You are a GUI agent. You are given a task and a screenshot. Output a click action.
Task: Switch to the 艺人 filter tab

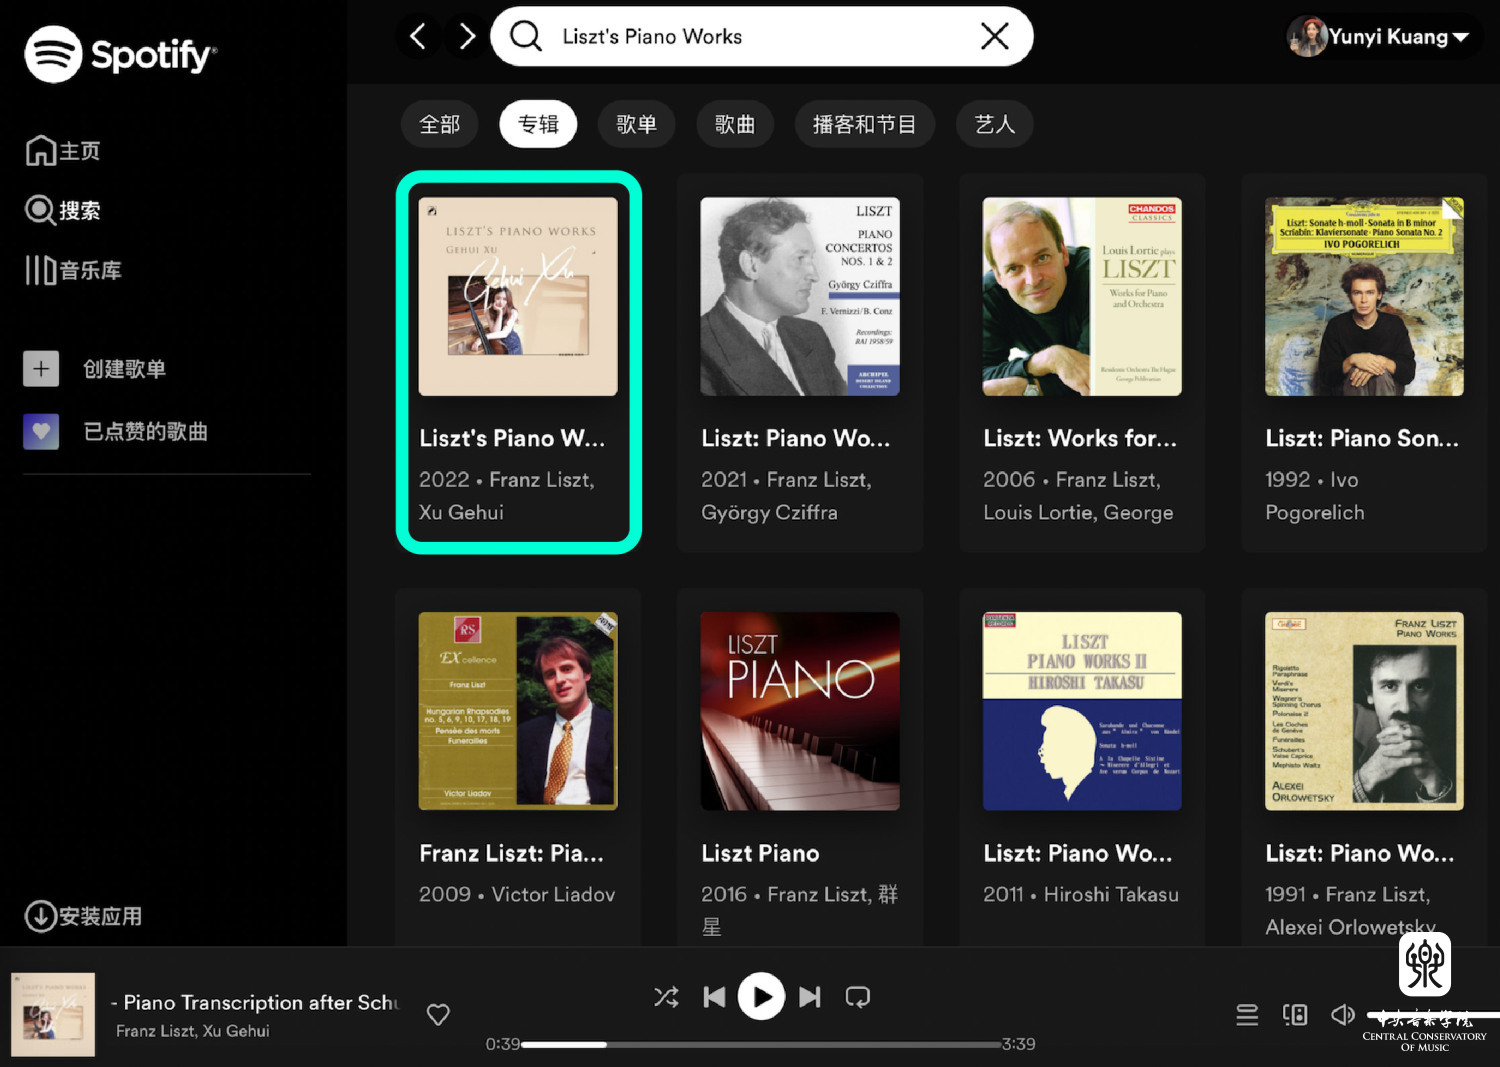(x=994, y=124)
